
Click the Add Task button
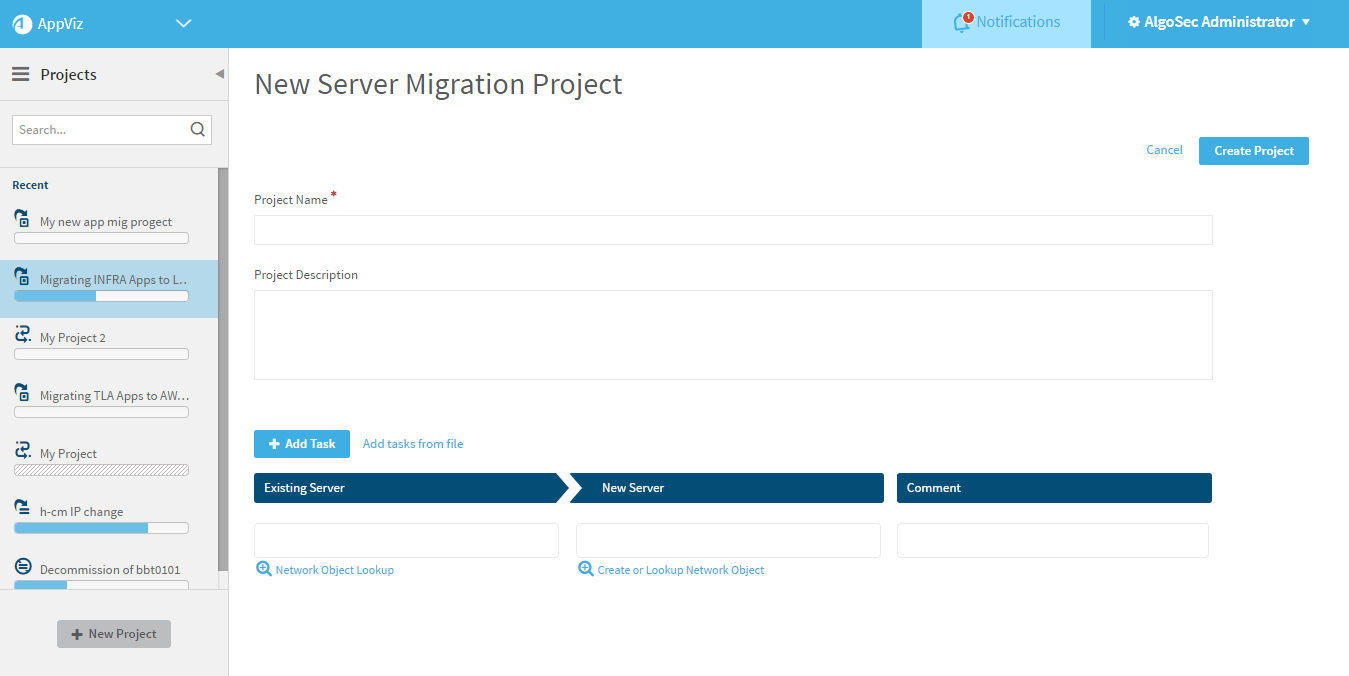coord(302,444)
